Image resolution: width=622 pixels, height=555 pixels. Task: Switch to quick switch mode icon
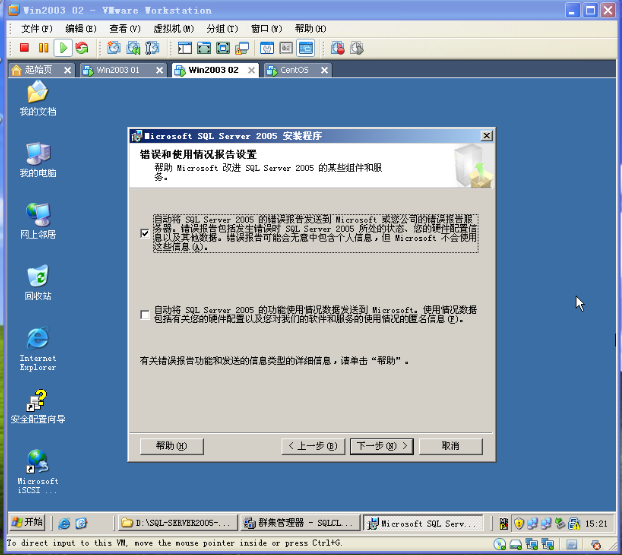(x=204, y=48)
